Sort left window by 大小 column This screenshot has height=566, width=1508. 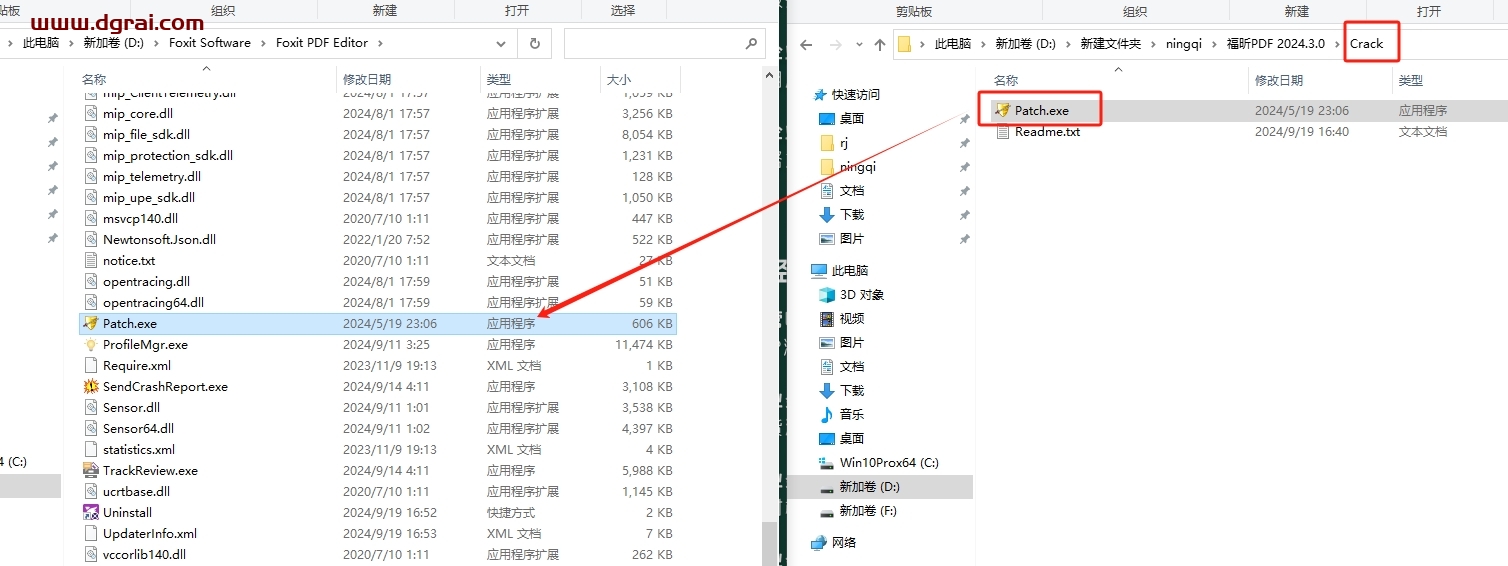coord(618,79)
